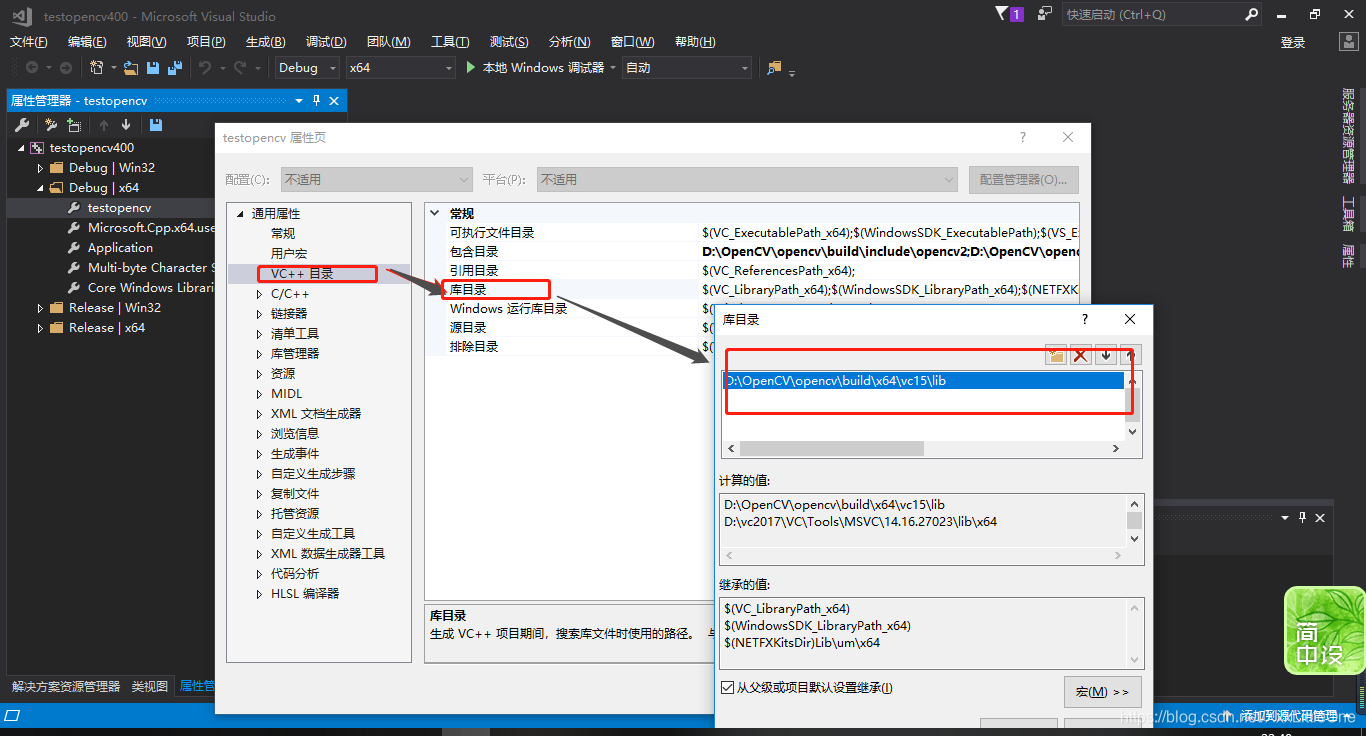Select the Application property sheet item
This screenshot has width=1366, height=736.
click(120, 248)
